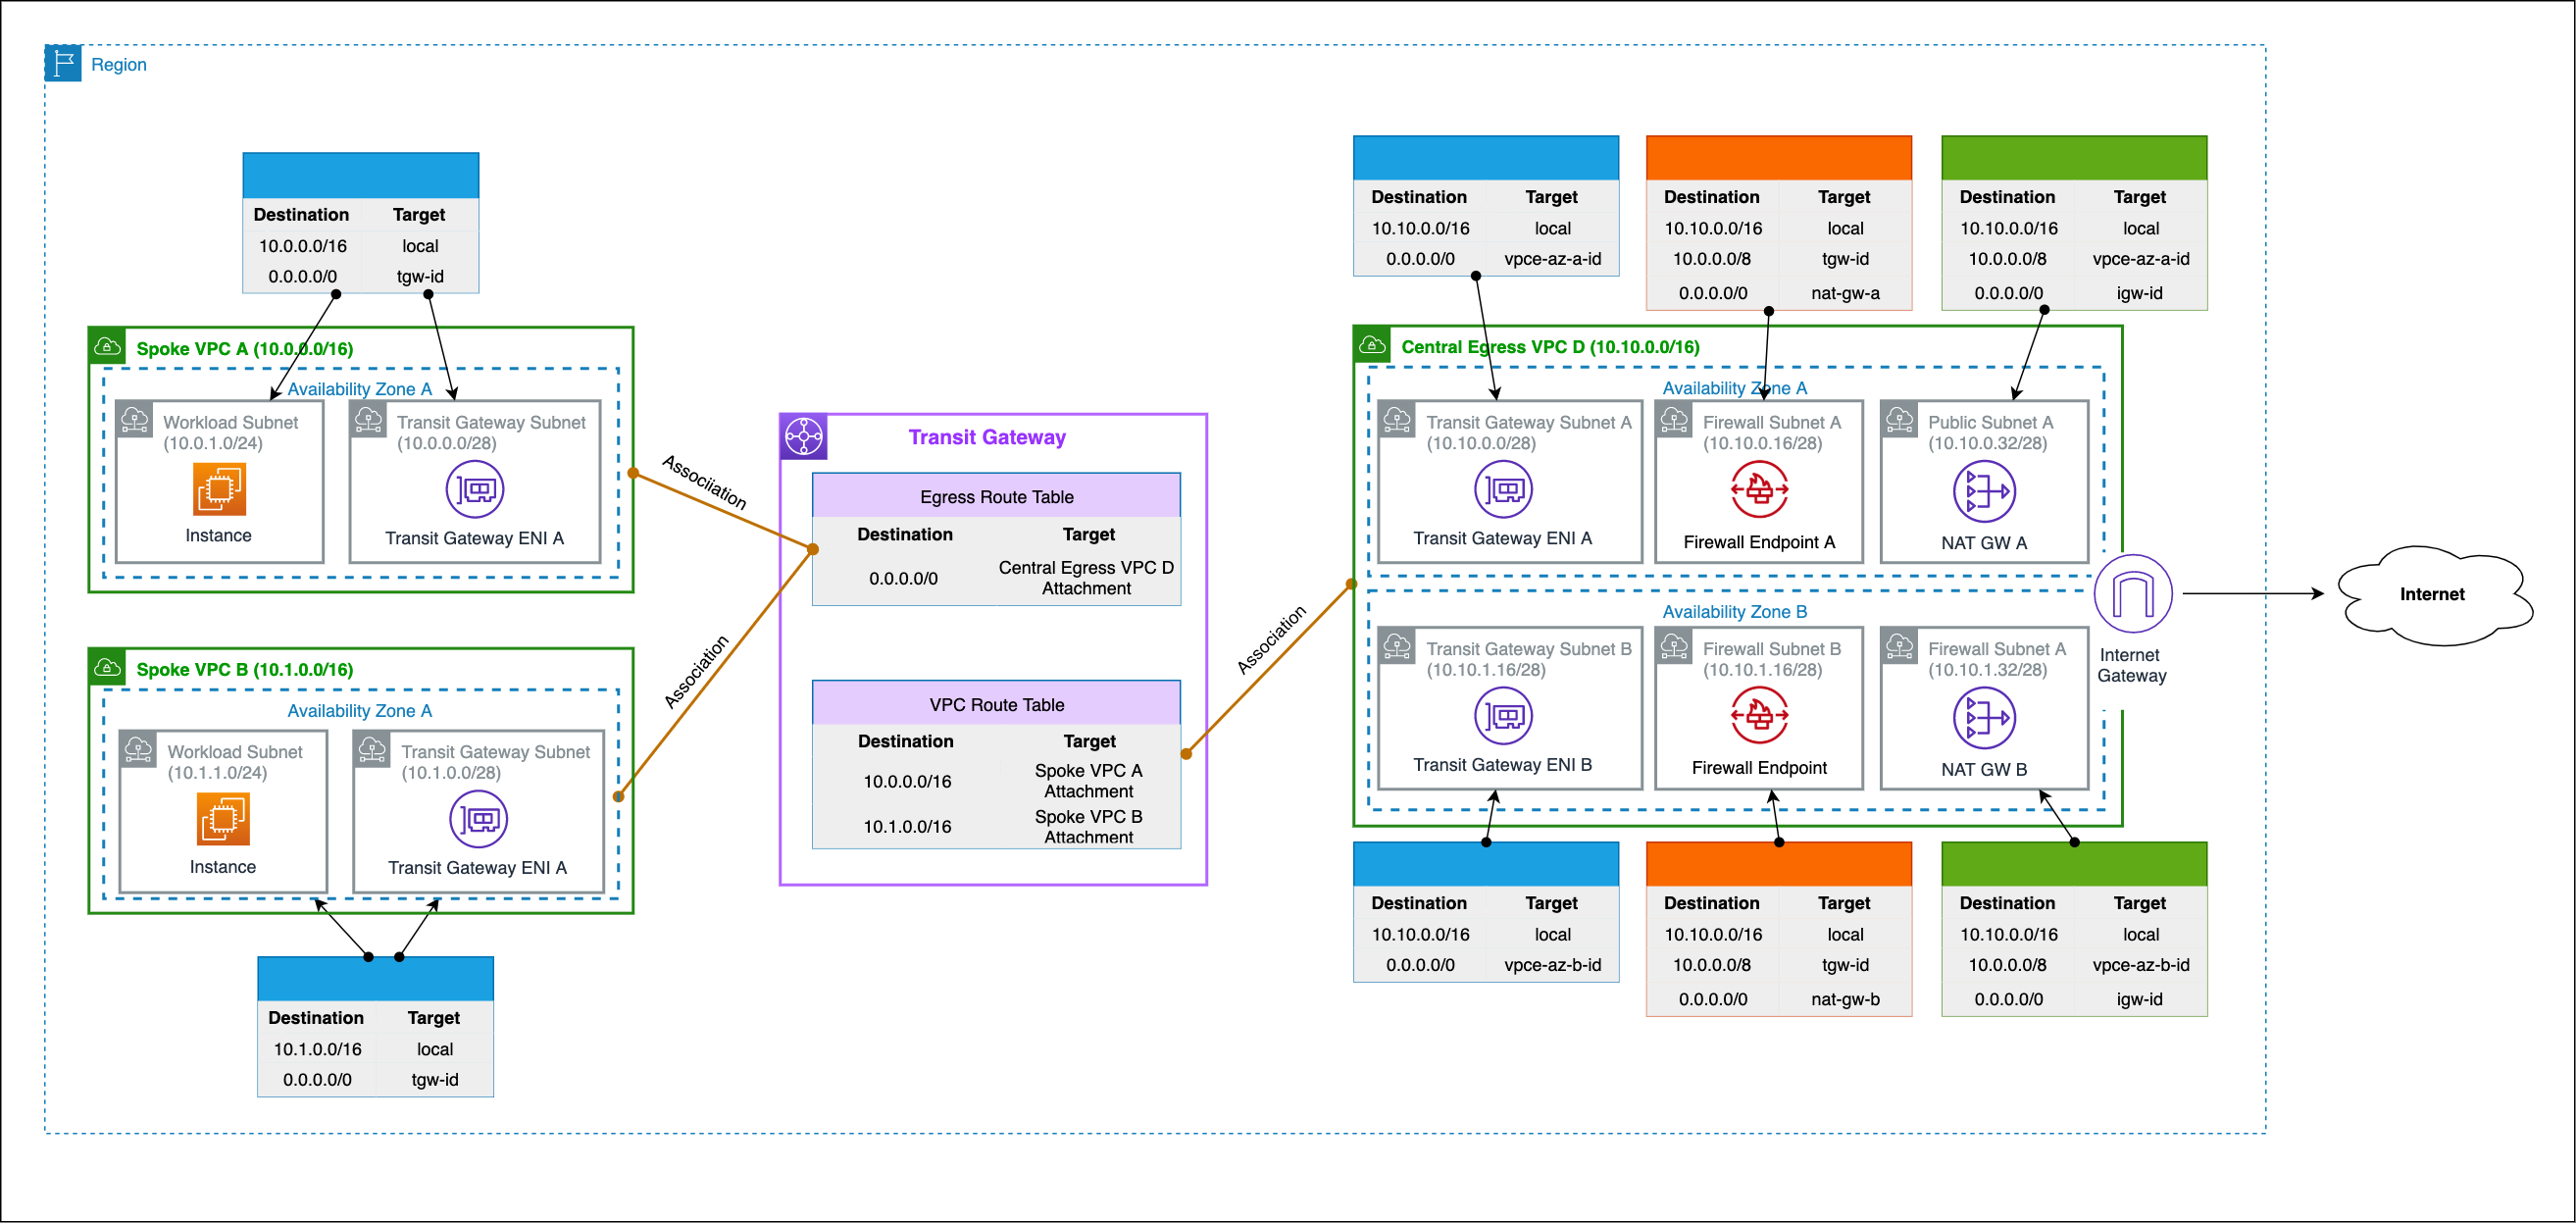Select the nat-gw-a route target

point(1845,292)
